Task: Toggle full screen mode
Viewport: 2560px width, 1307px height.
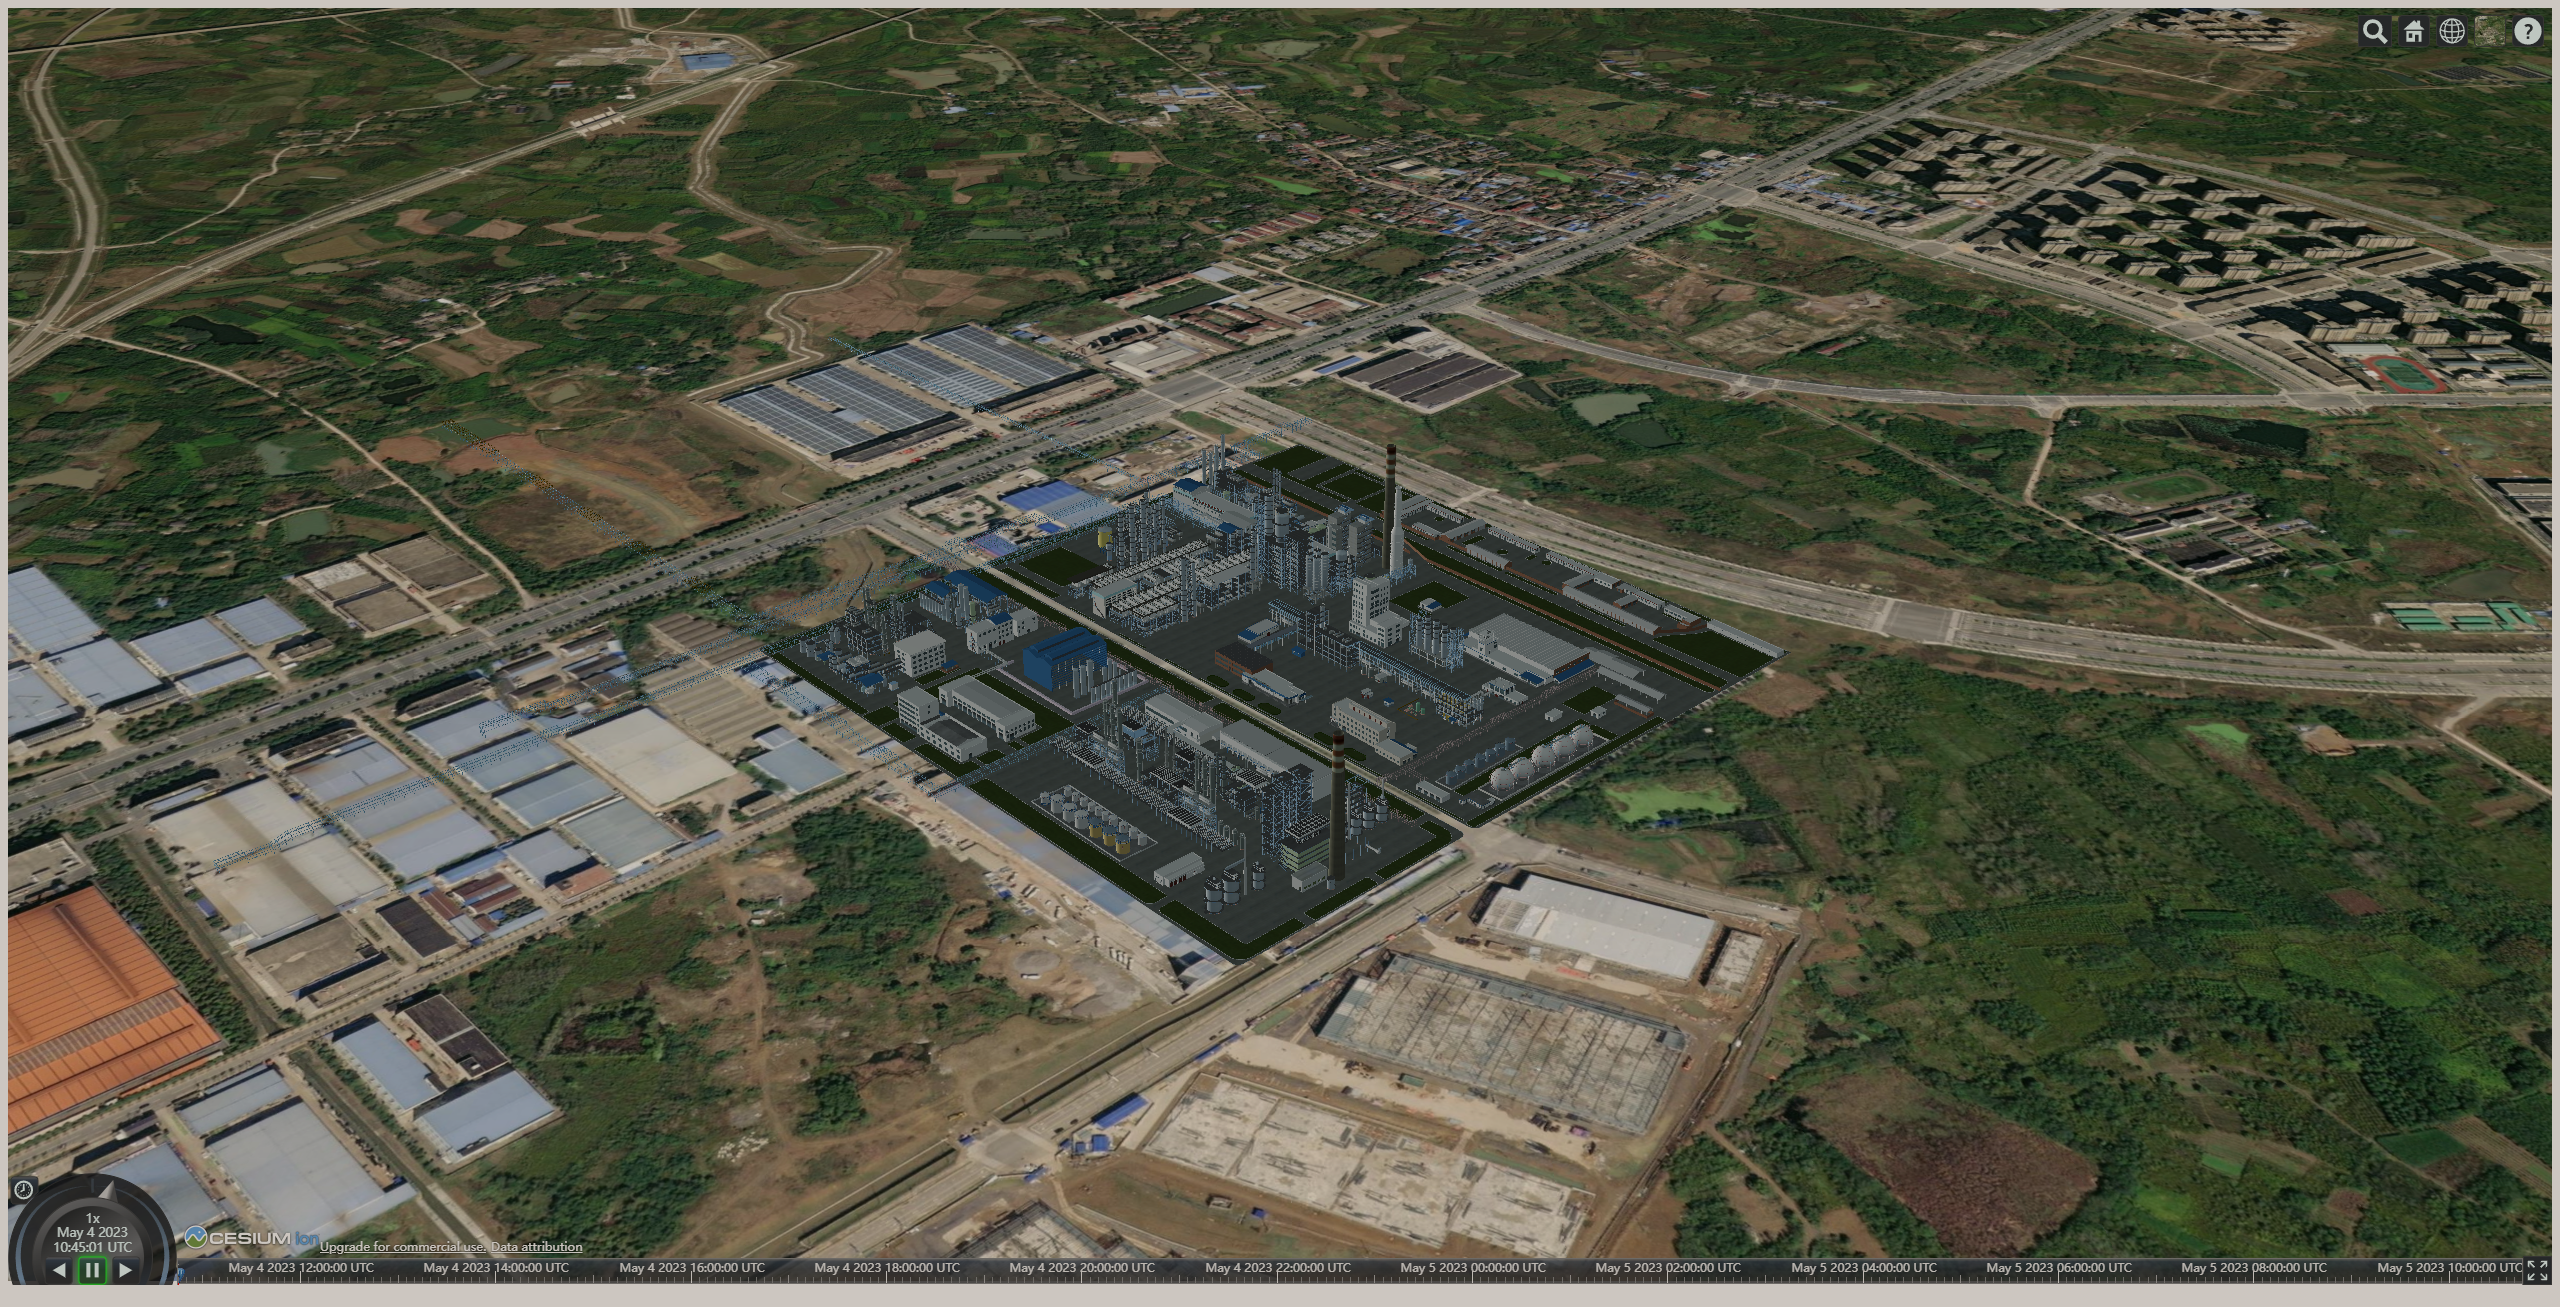Action: [2537, 1271]
